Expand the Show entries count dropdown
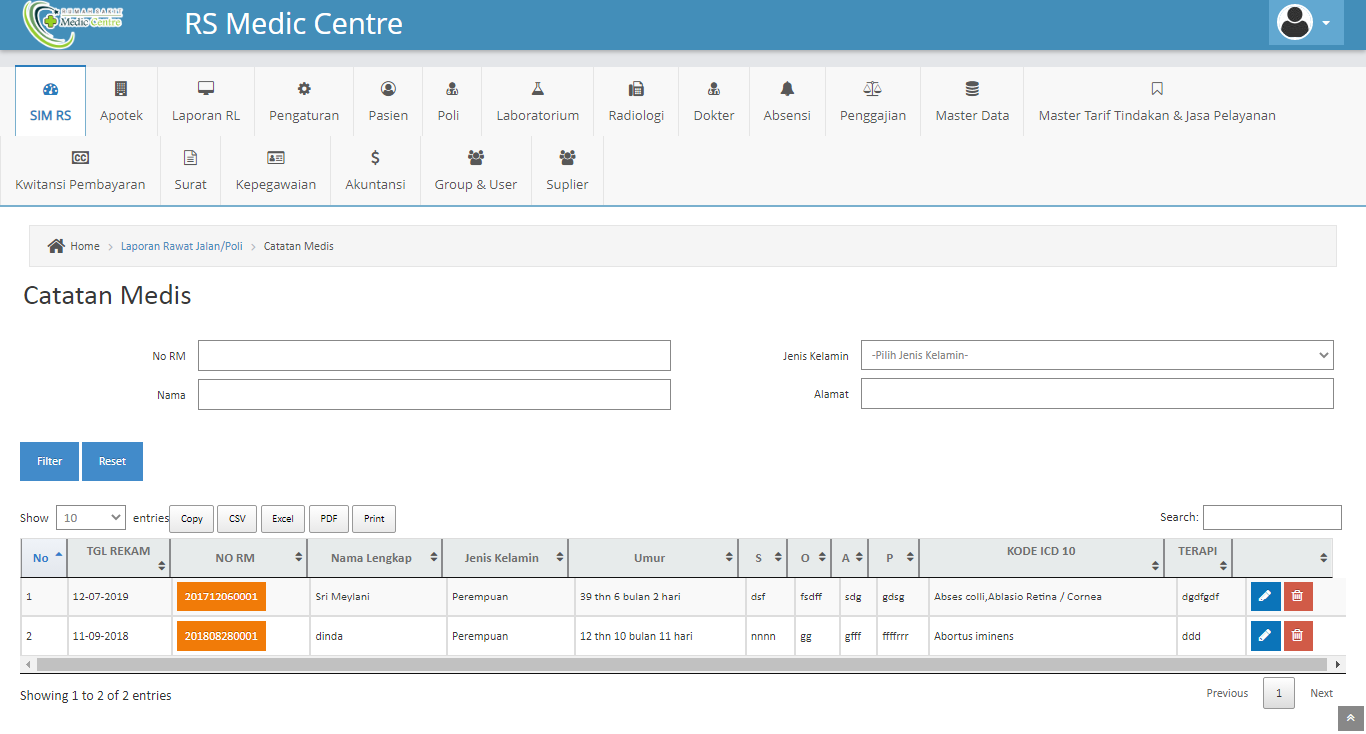This screenshot has width=1366, height=734. tap(91, 518)
